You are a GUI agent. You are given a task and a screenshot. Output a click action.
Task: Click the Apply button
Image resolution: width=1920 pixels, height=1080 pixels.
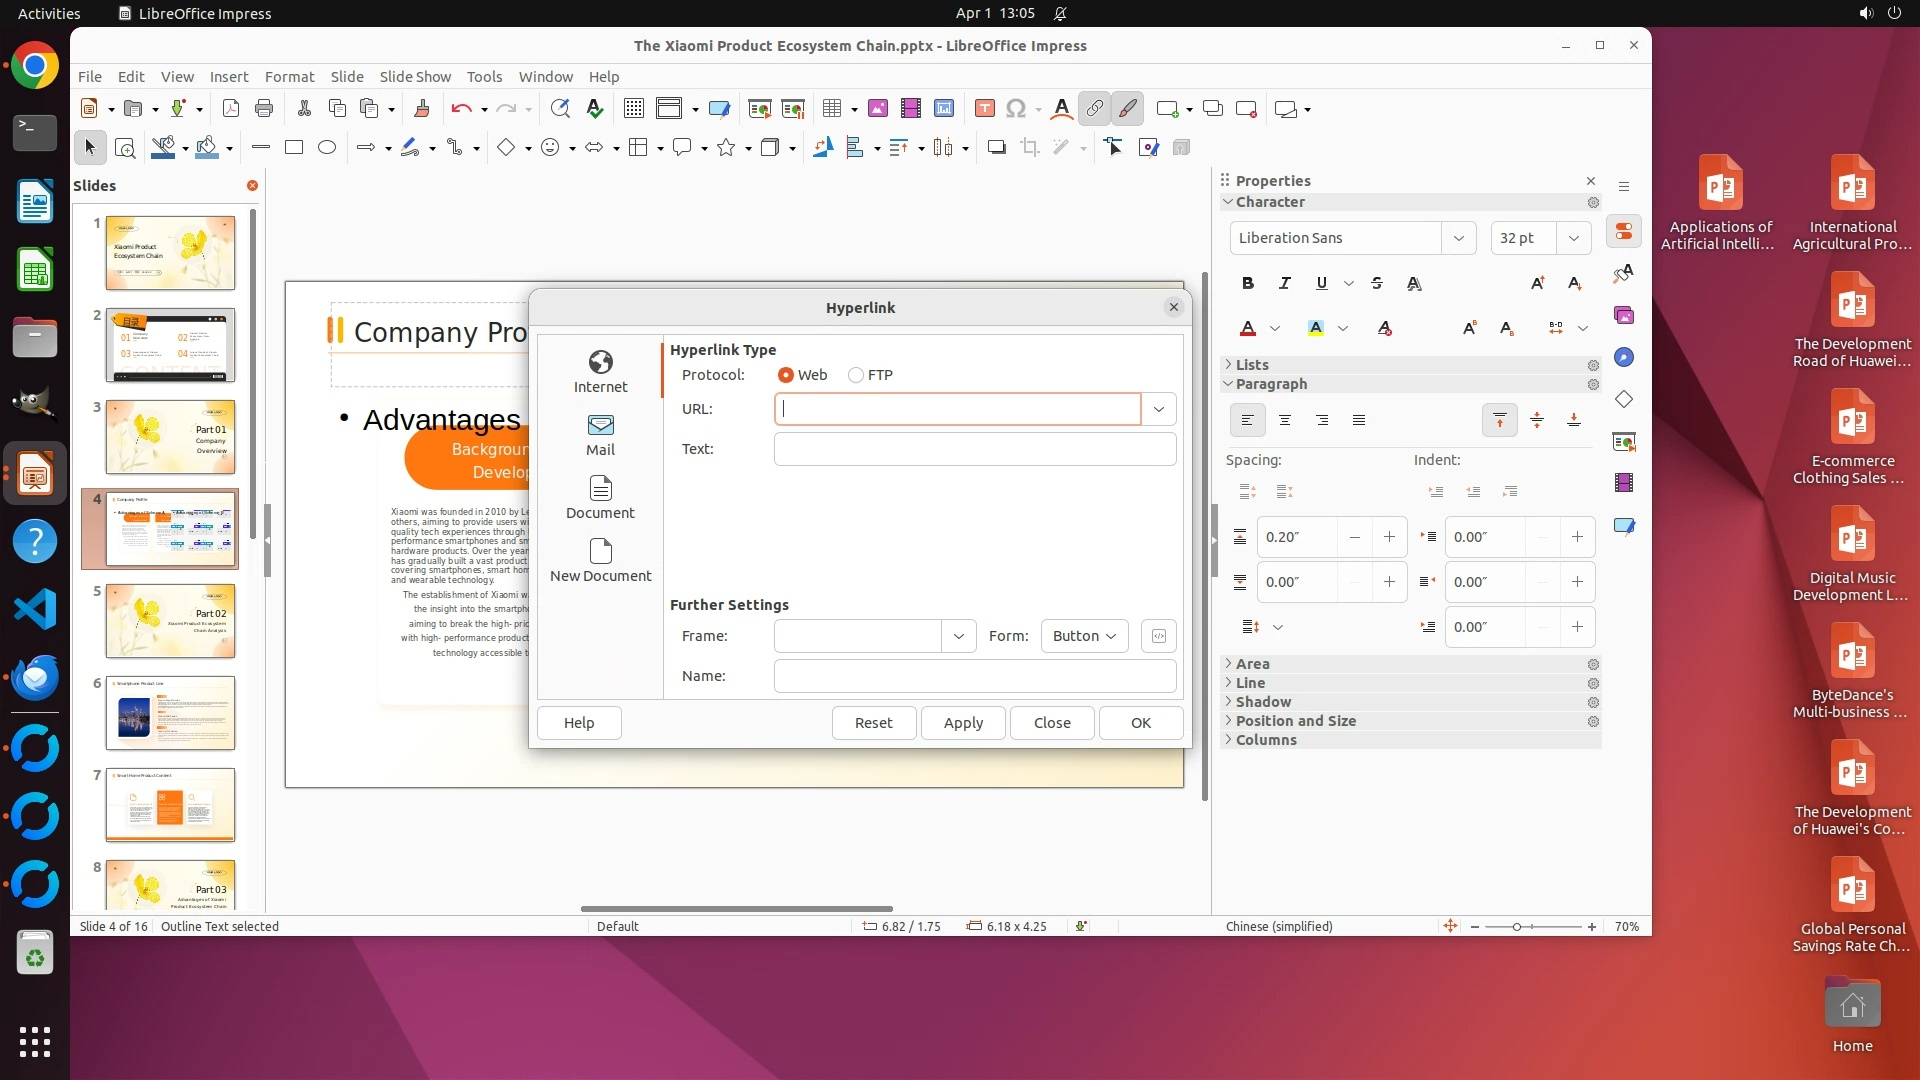(x=963, y=722)
